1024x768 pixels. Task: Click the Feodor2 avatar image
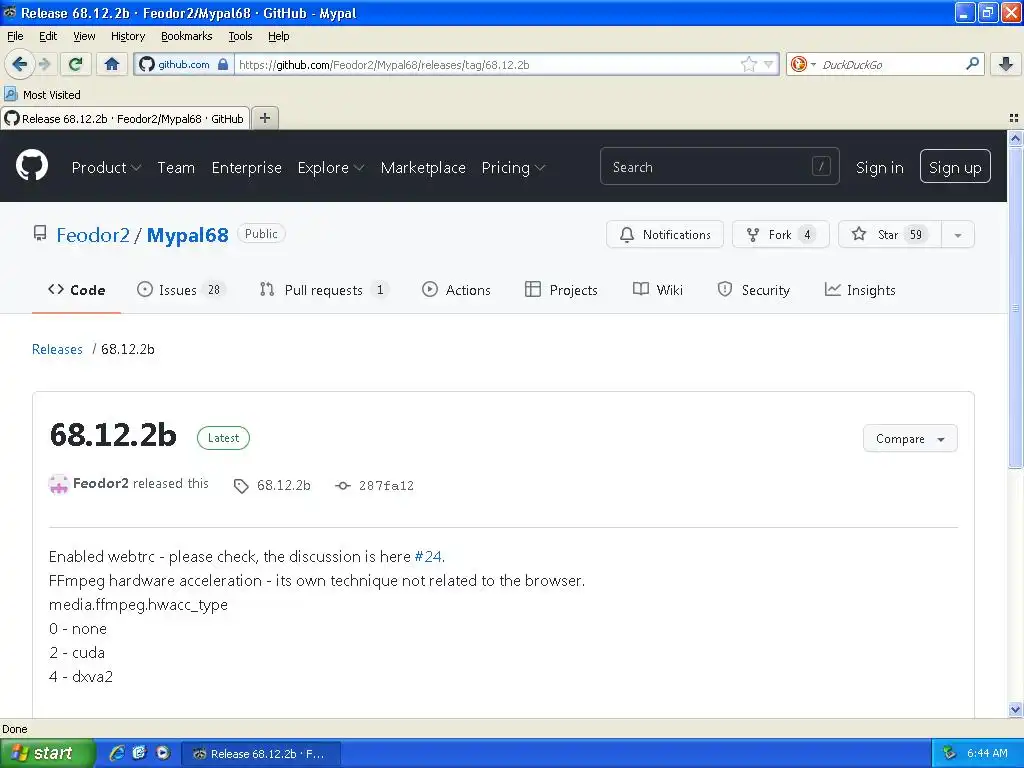59,484
